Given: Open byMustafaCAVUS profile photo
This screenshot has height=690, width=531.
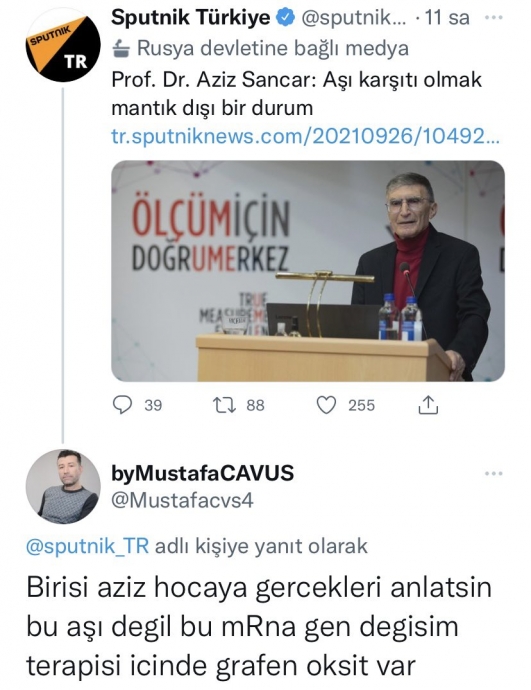Looking at the screenshot, I should click(63, 486).
